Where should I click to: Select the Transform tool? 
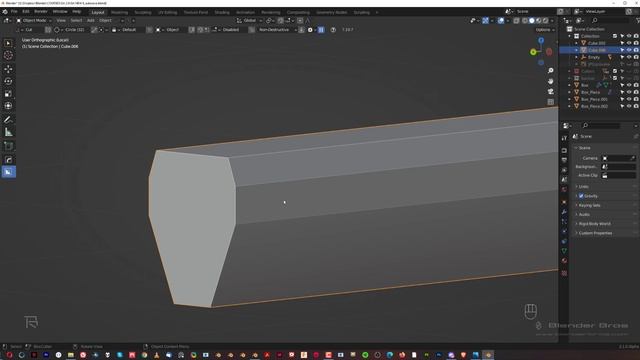(x=8, y=106)
